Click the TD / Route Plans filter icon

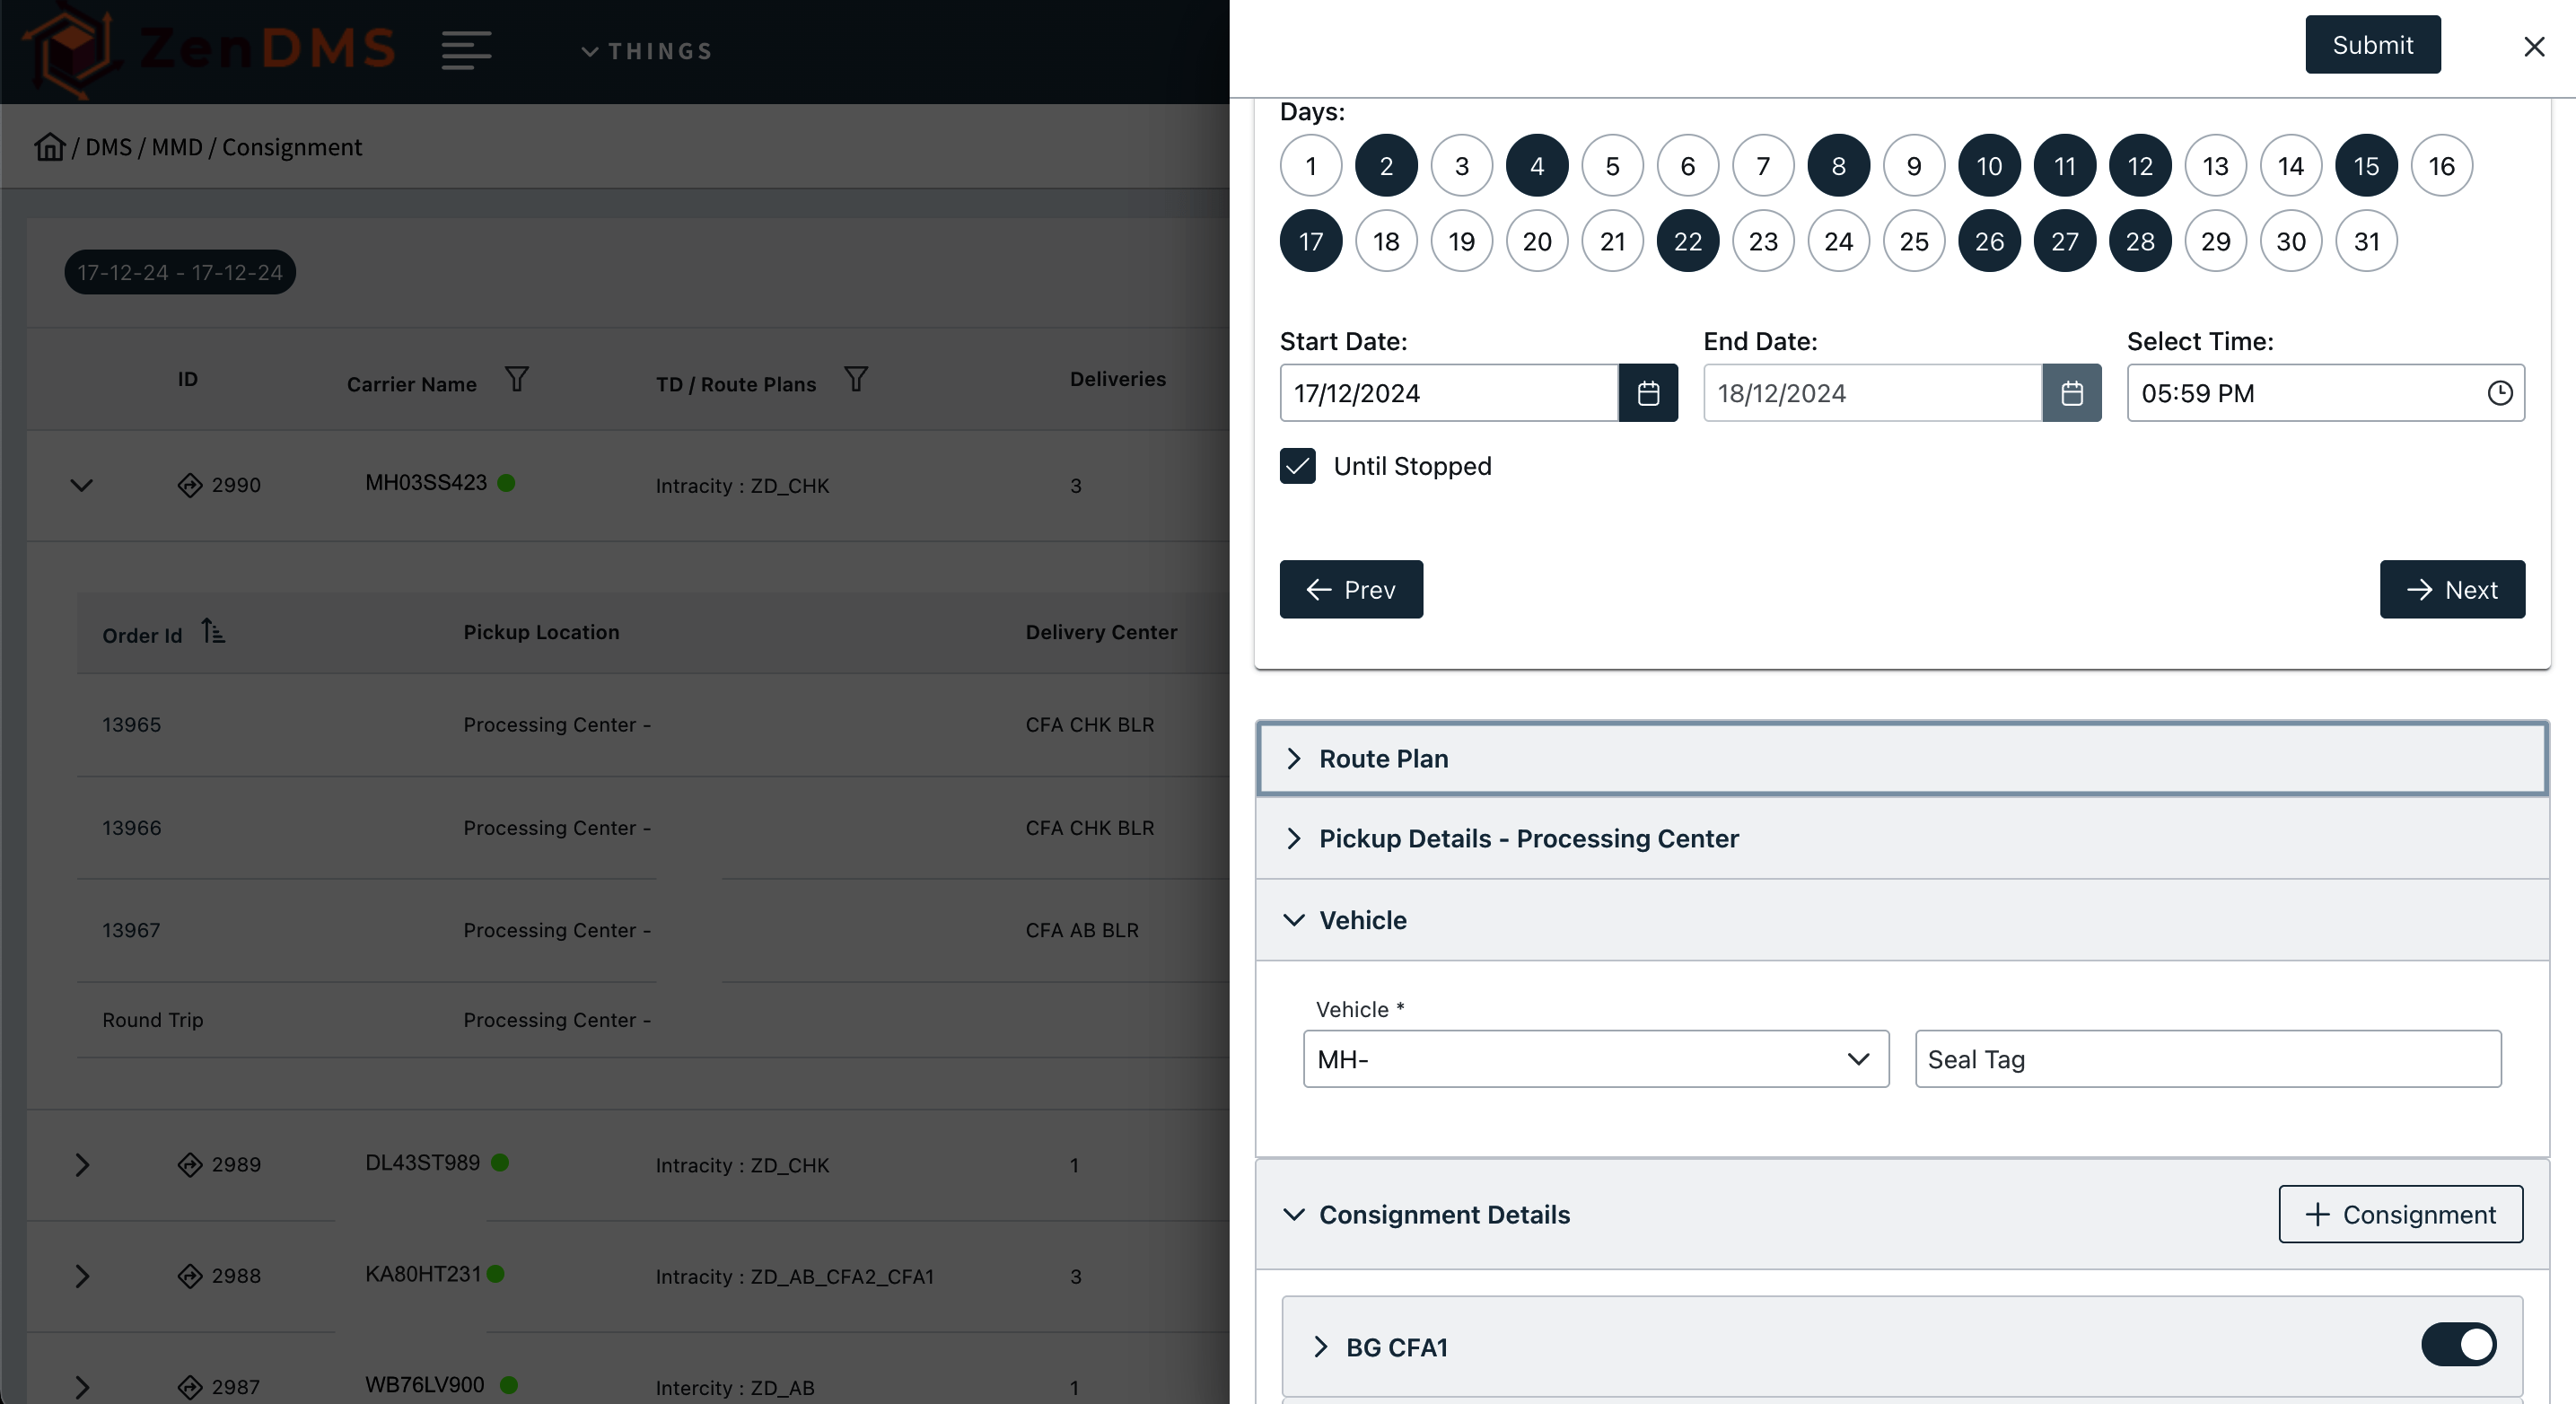click(x=855, y=380)
